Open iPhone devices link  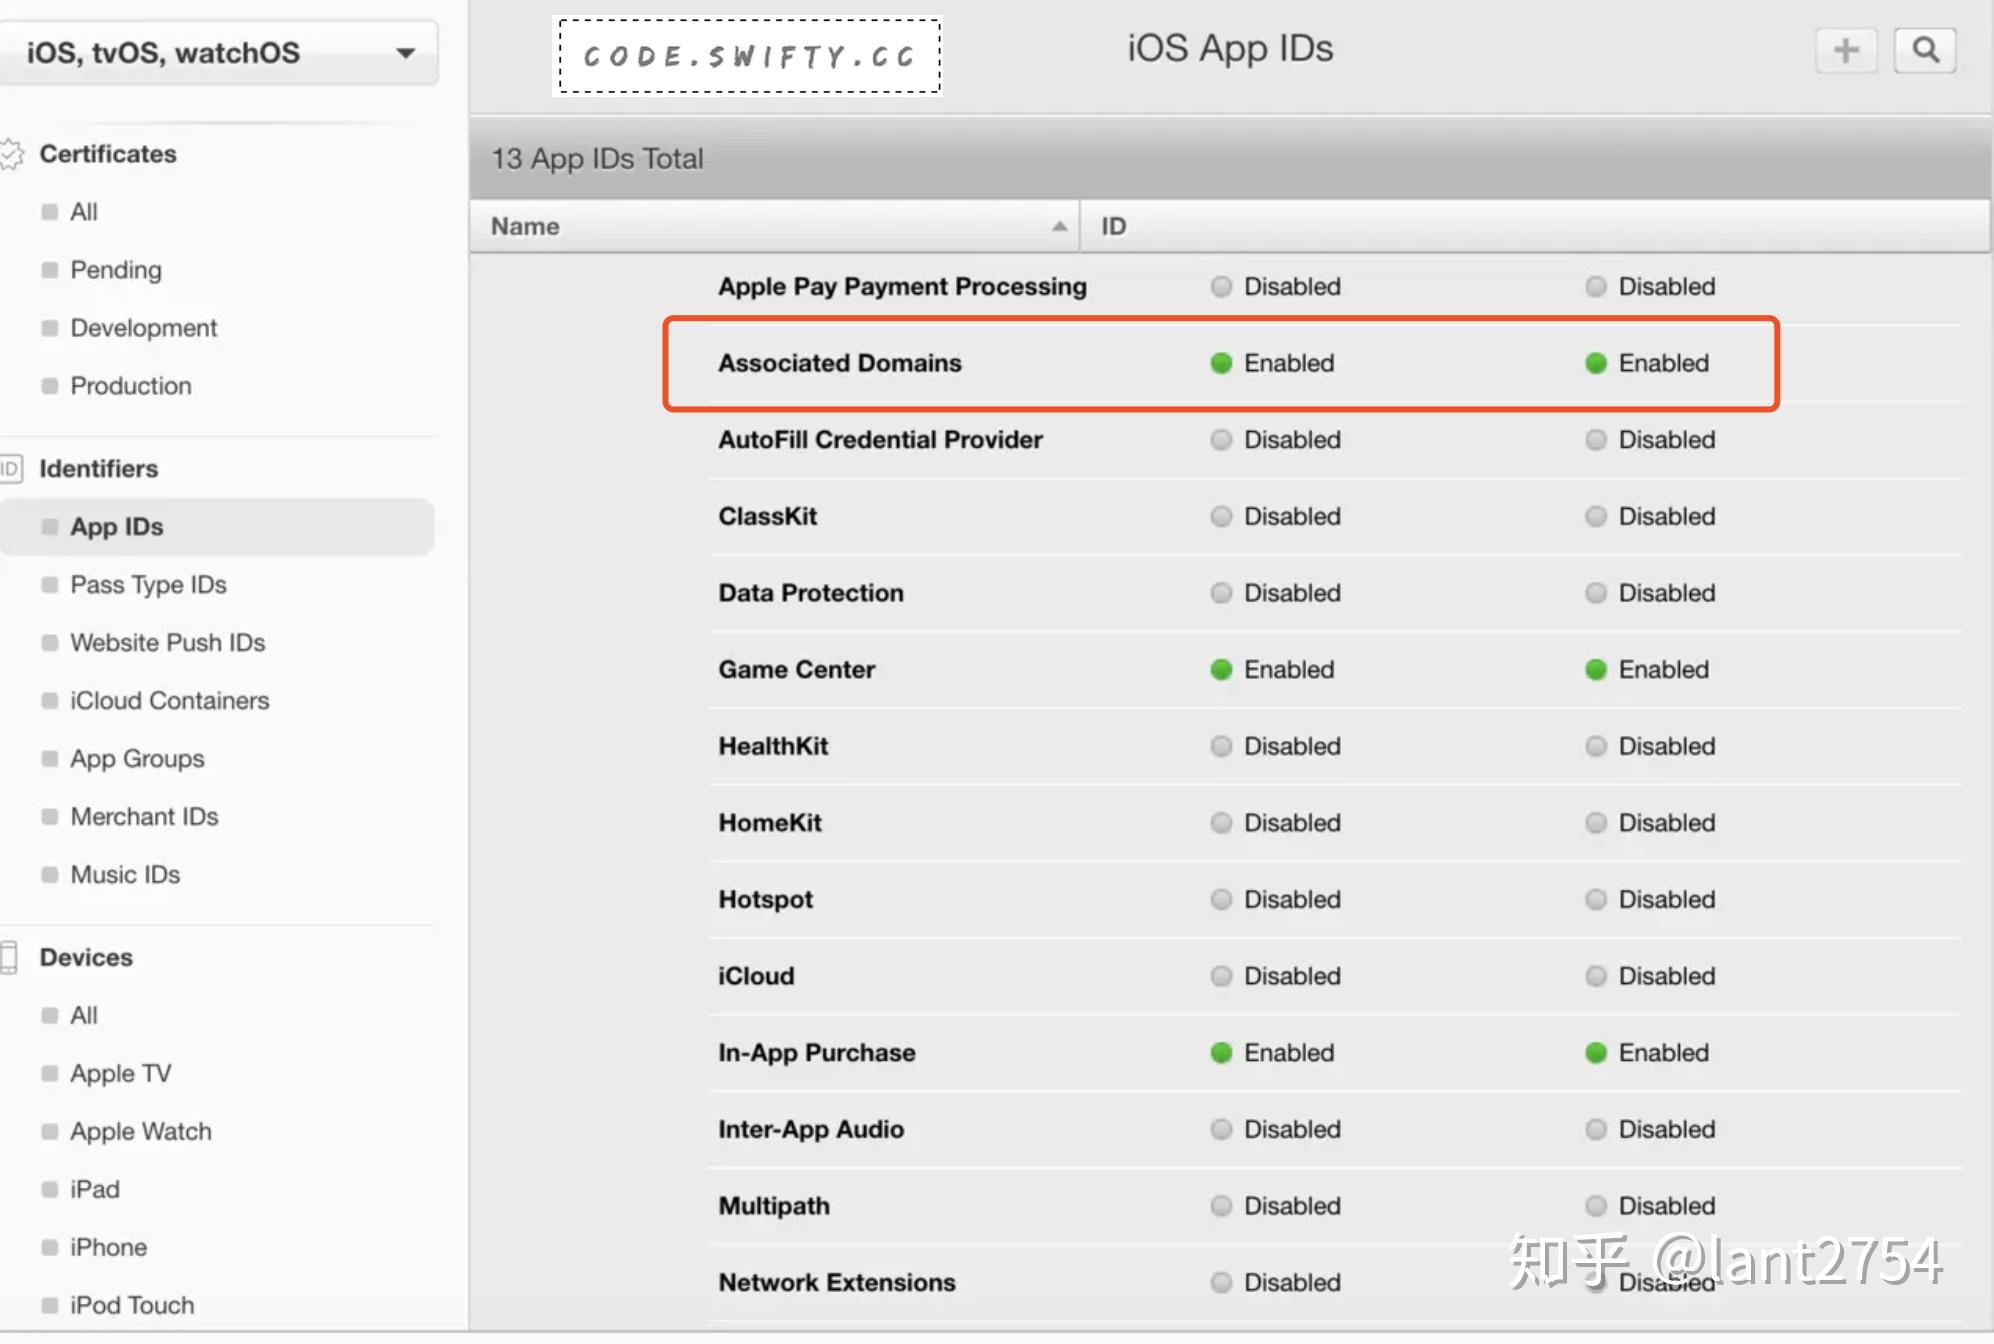(x=108, y=1247)
